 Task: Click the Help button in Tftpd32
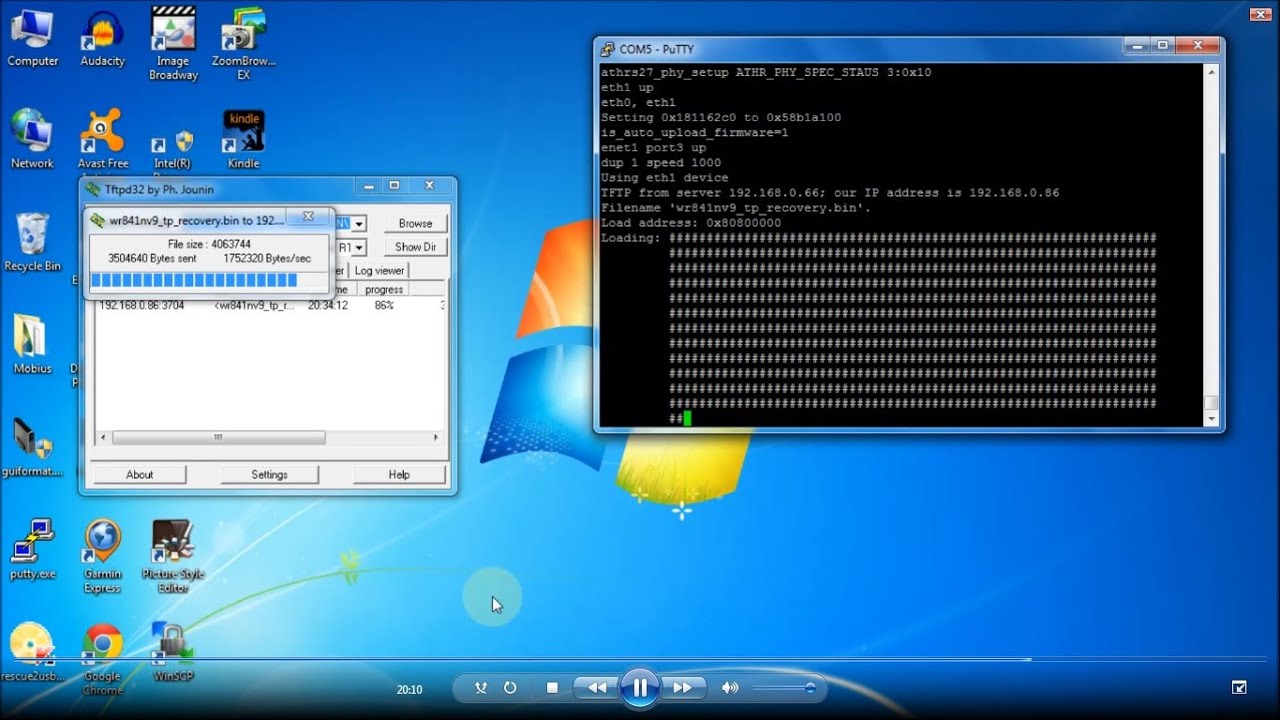pyautogui.click(x=399, y=475)
